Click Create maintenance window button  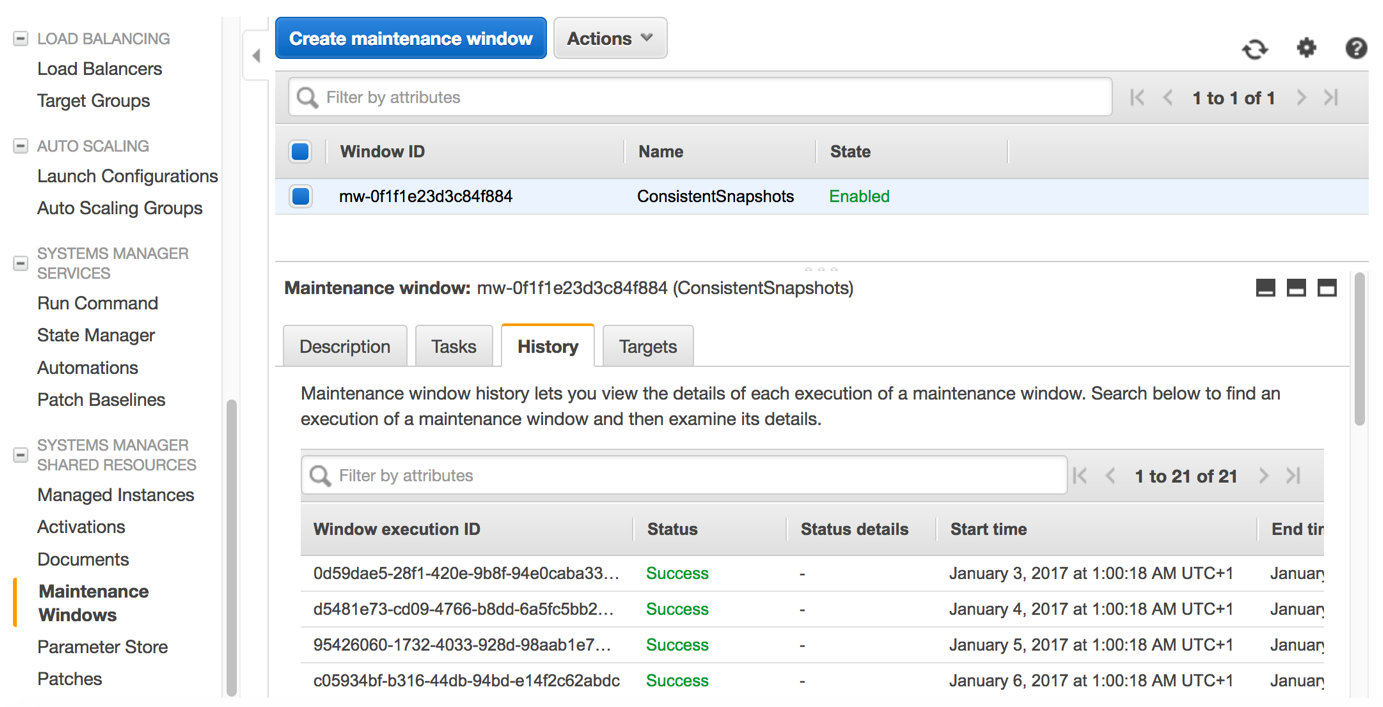click(x=410, y=38)
